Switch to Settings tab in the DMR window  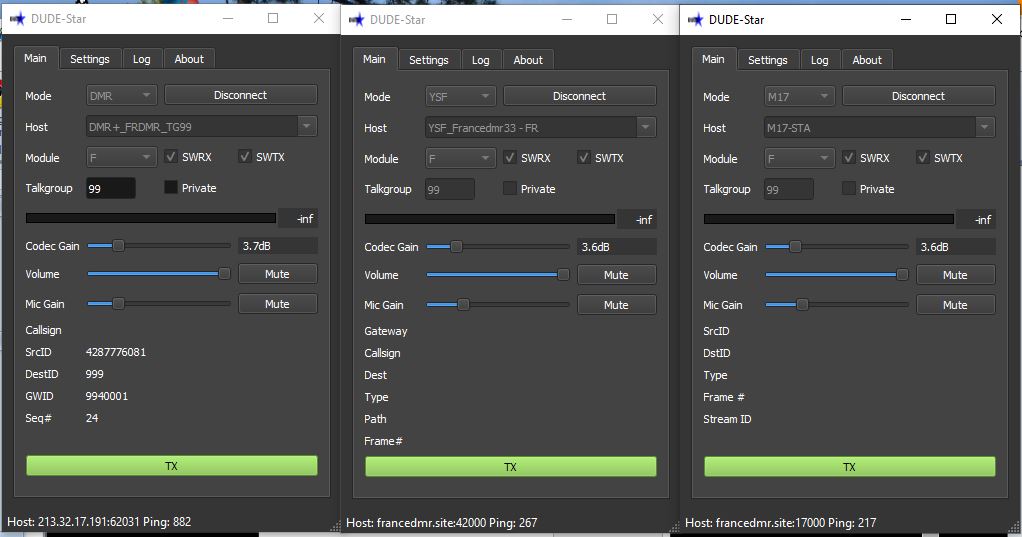90,59
